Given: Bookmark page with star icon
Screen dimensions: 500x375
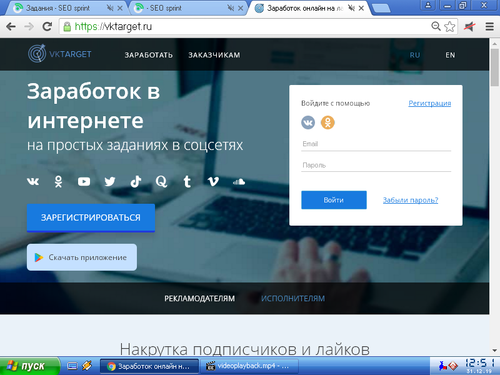Looking at the screenshot, I should (450, 26).
